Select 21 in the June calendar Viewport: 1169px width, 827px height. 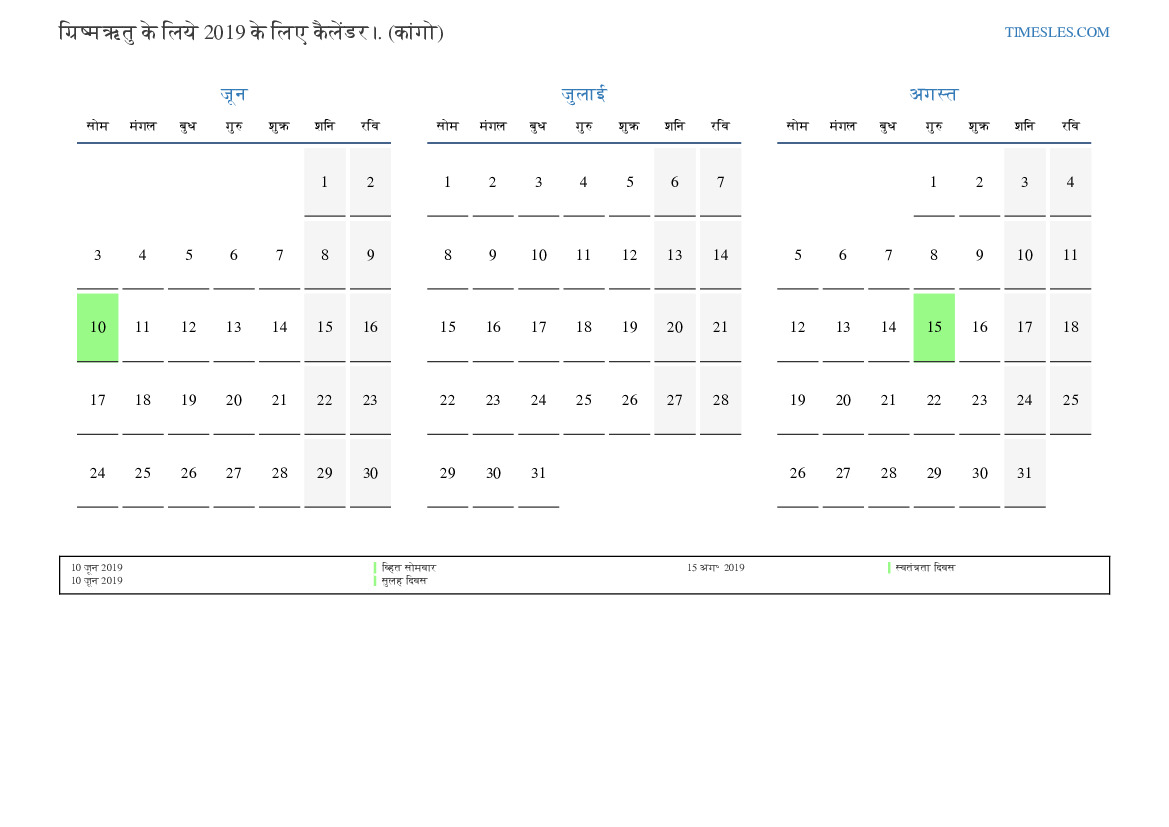(279, 400)
